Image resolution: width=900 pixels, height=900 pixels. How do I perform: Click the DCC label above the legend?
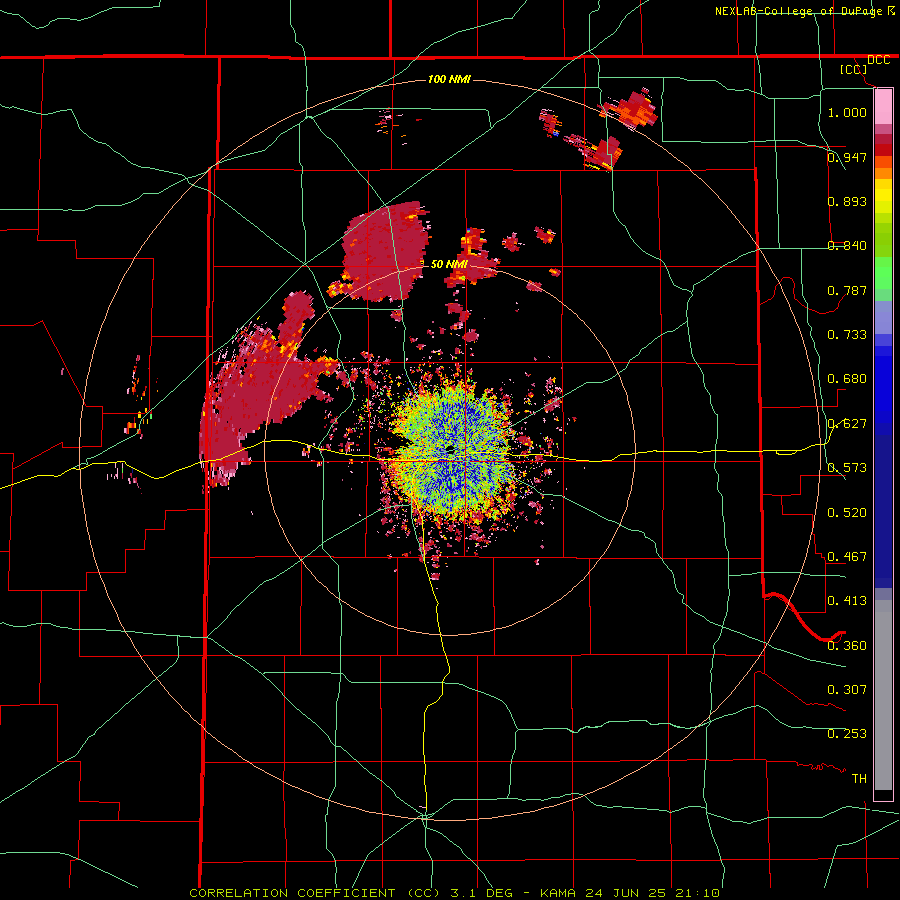point(879,60)
